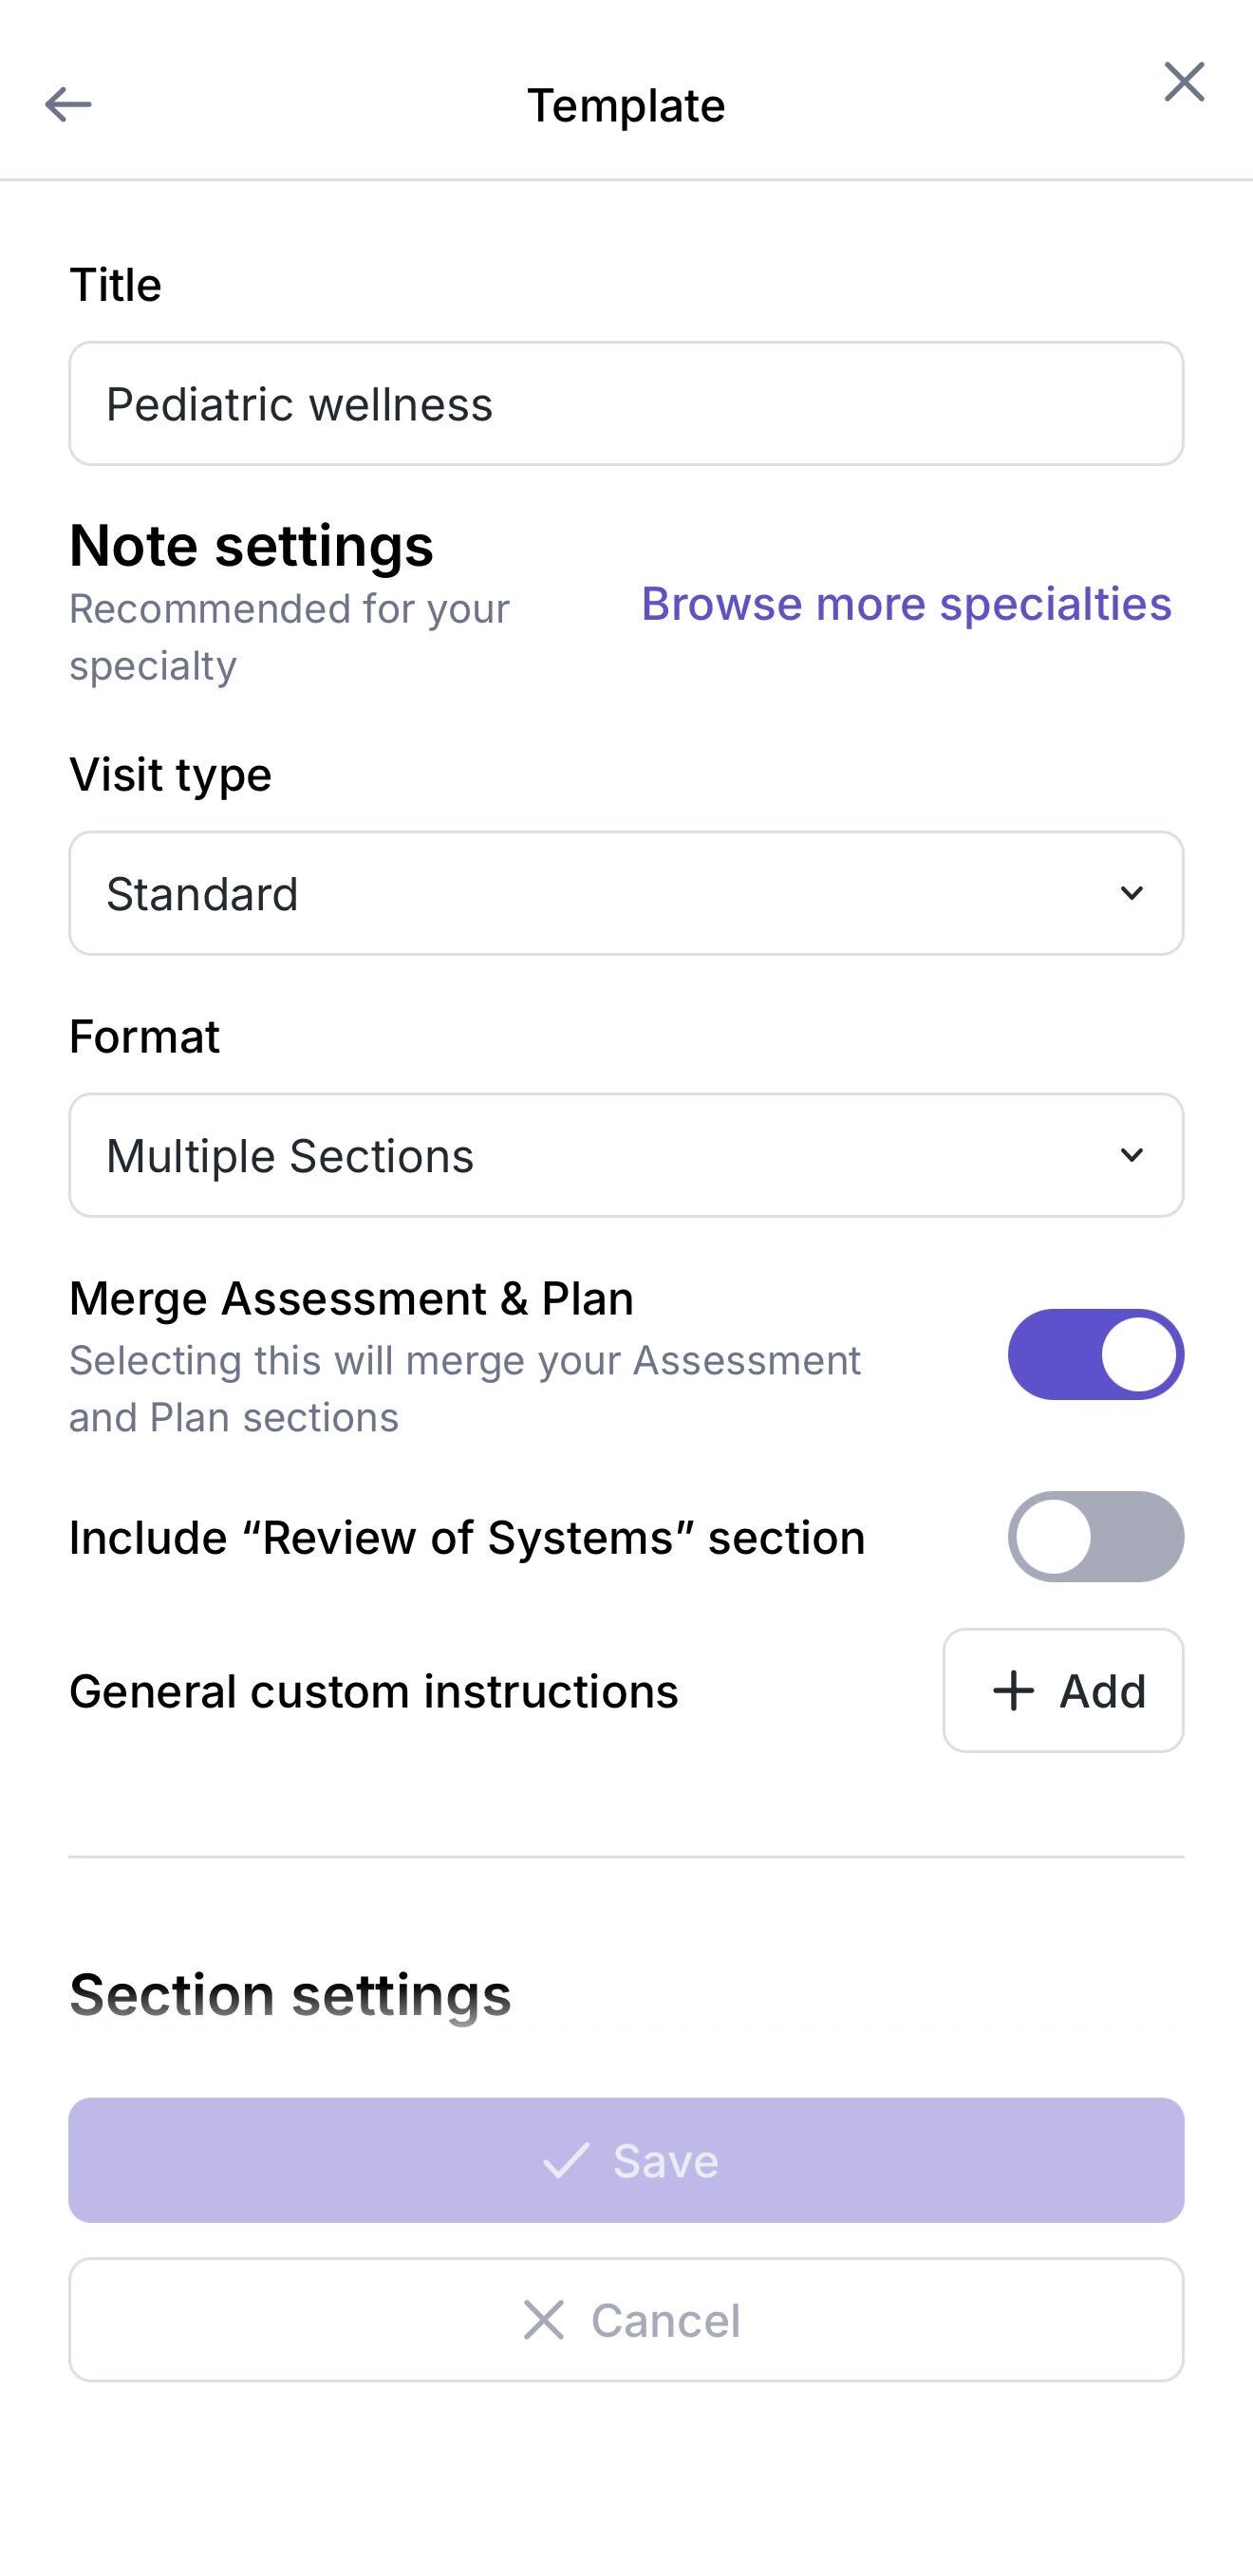Screen dimensions: 1253x2576
Task: Close the Template panel with the X icon
Action: click(x=1184, y=82)
